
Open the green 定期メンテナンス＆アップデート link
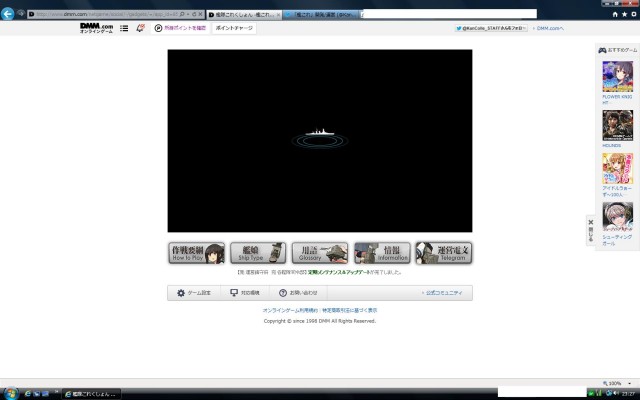click(337, 272)
